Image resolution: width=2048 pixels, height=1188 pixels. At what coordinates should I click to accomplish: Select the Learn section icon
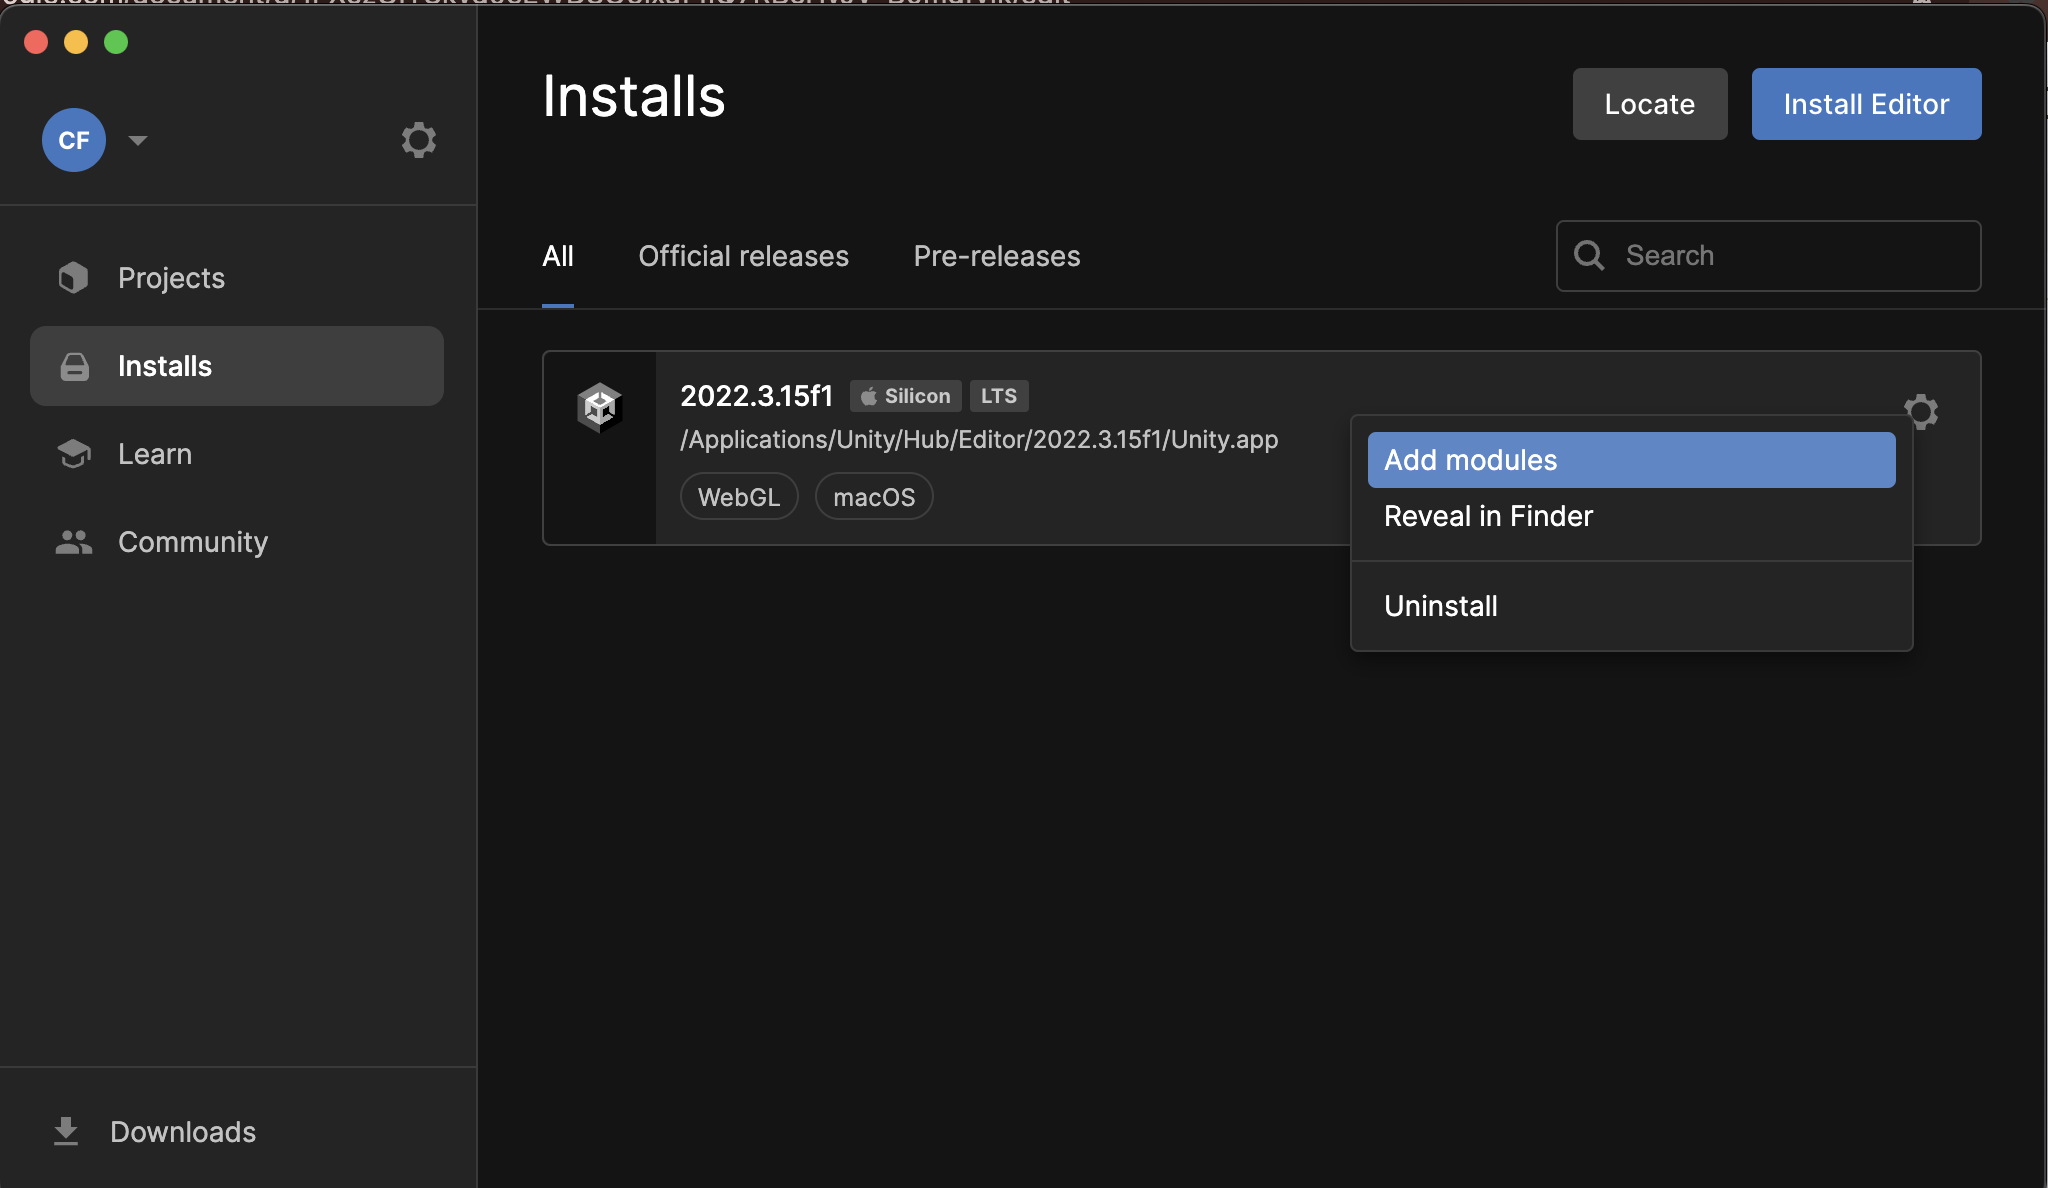click(74, 453)
